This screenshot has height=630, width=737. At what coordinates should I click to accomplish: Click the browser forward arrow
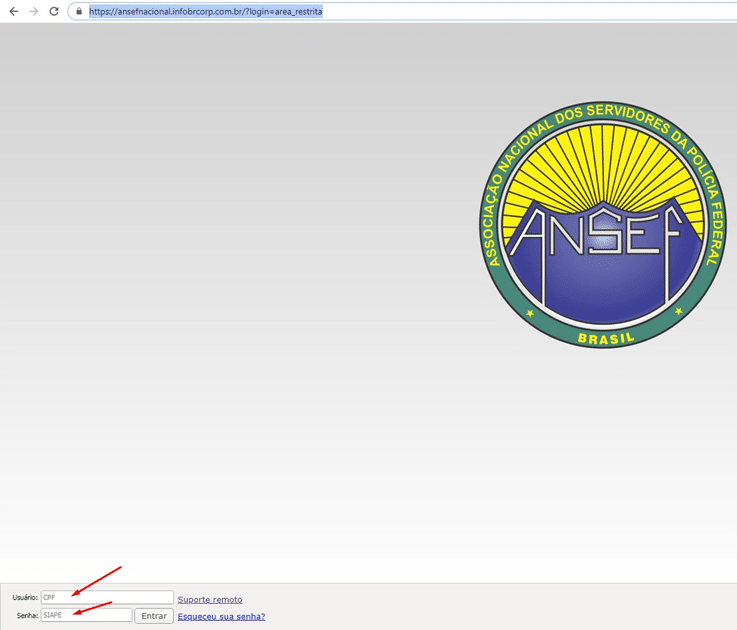pos(34,11)
